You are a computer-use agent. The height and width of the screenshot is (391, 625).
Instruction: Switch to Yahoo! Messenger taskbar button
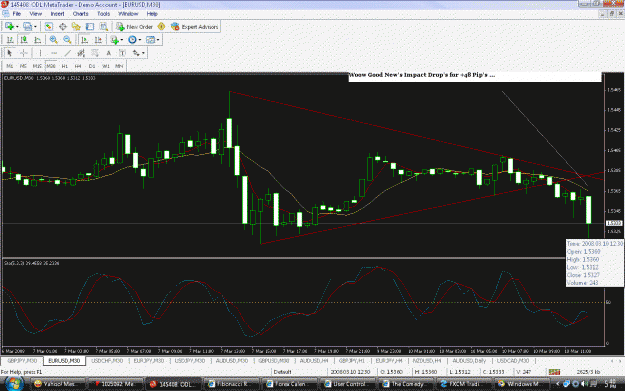58,384
